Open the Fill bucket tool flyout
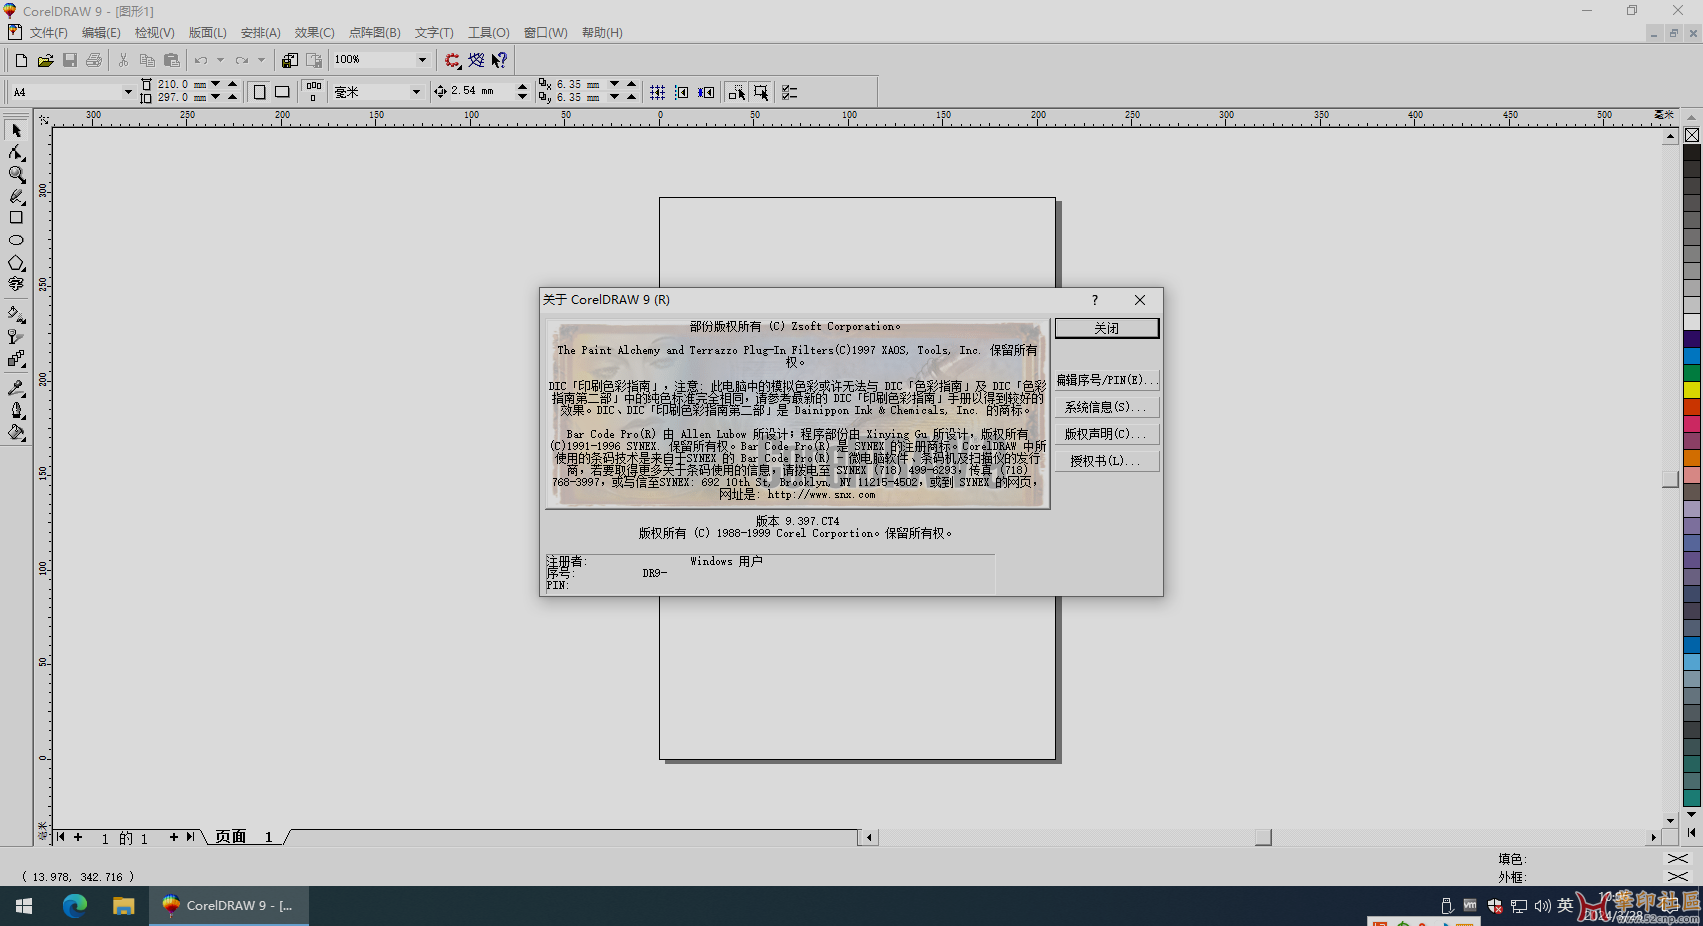 coord(16,432)
